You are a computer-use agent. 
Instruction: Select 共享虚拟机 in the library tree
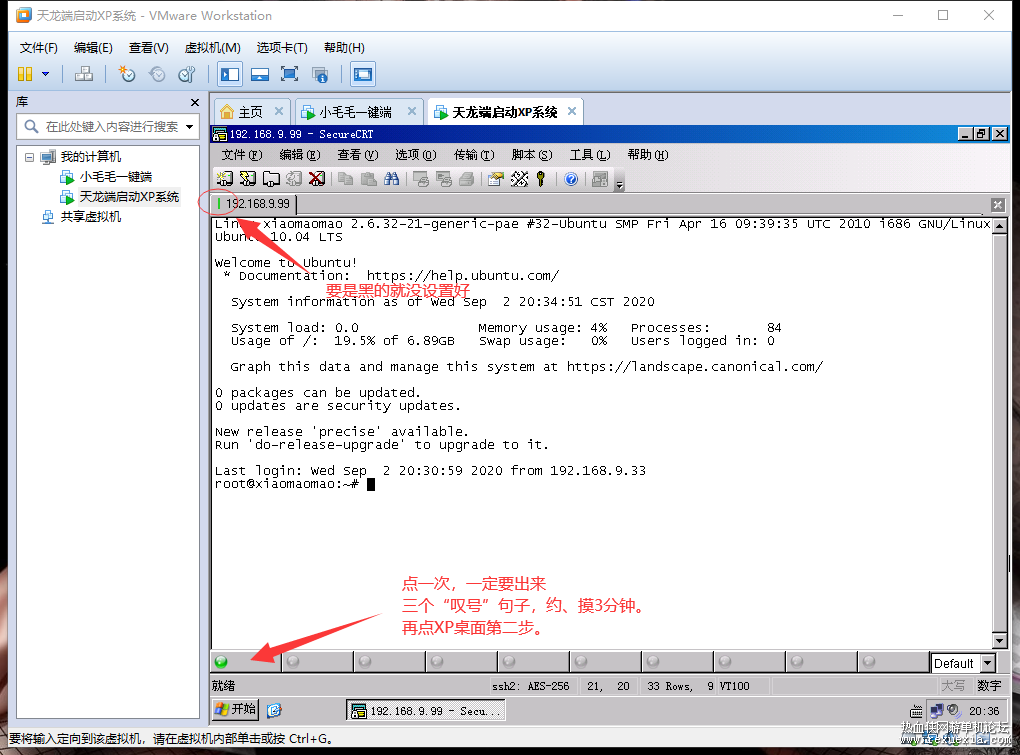pos(90,217)
